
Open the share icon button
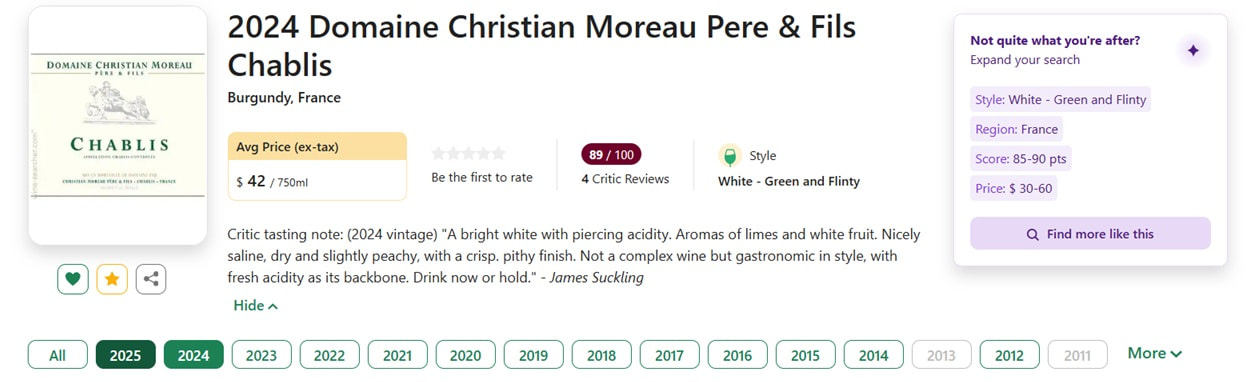pyautogui.click(x=150, y=279)
